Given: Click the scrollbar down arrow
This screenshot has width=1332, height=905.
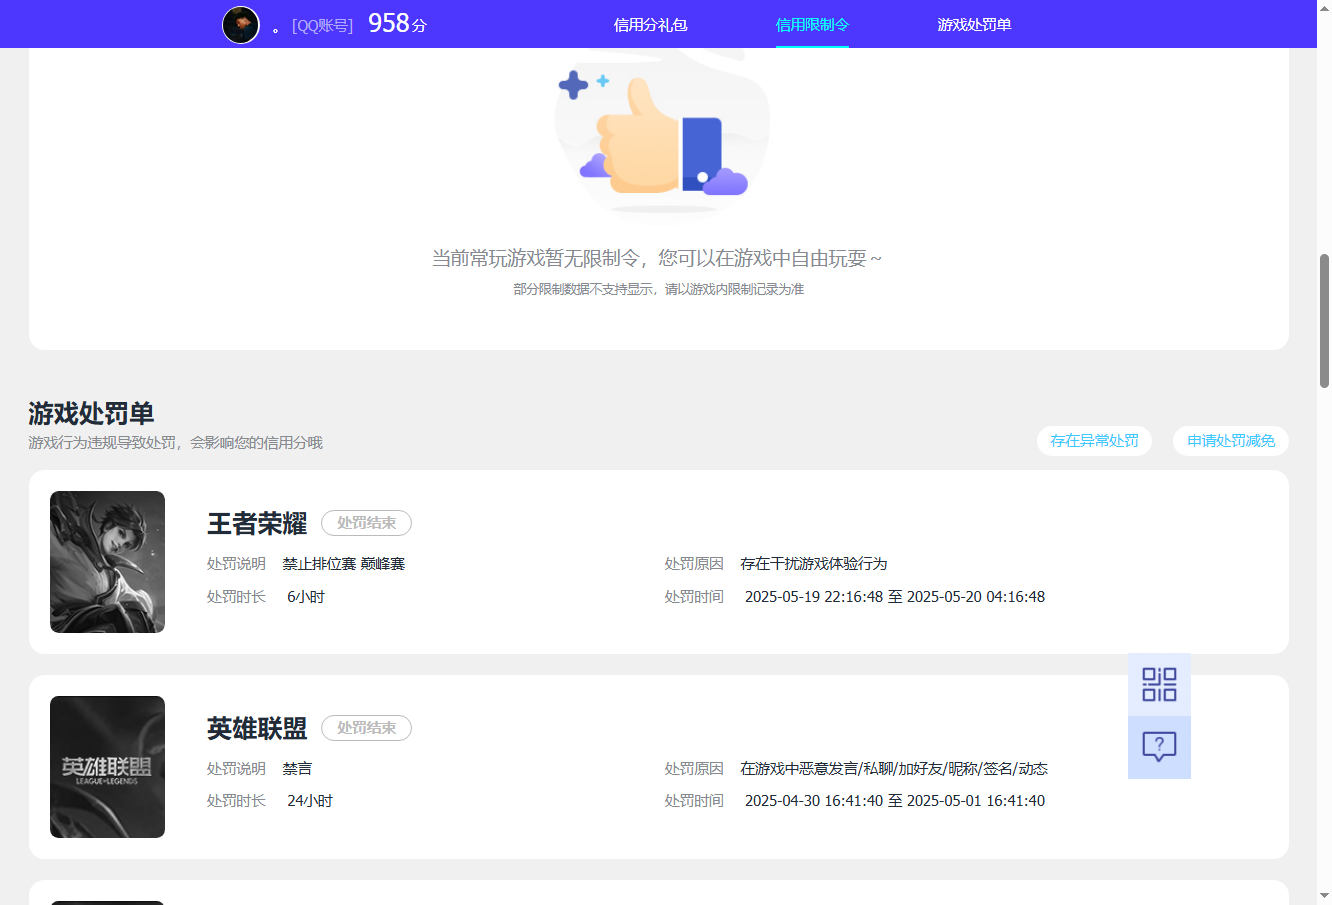Looking at the screenshot, I should coord(1324,896).
